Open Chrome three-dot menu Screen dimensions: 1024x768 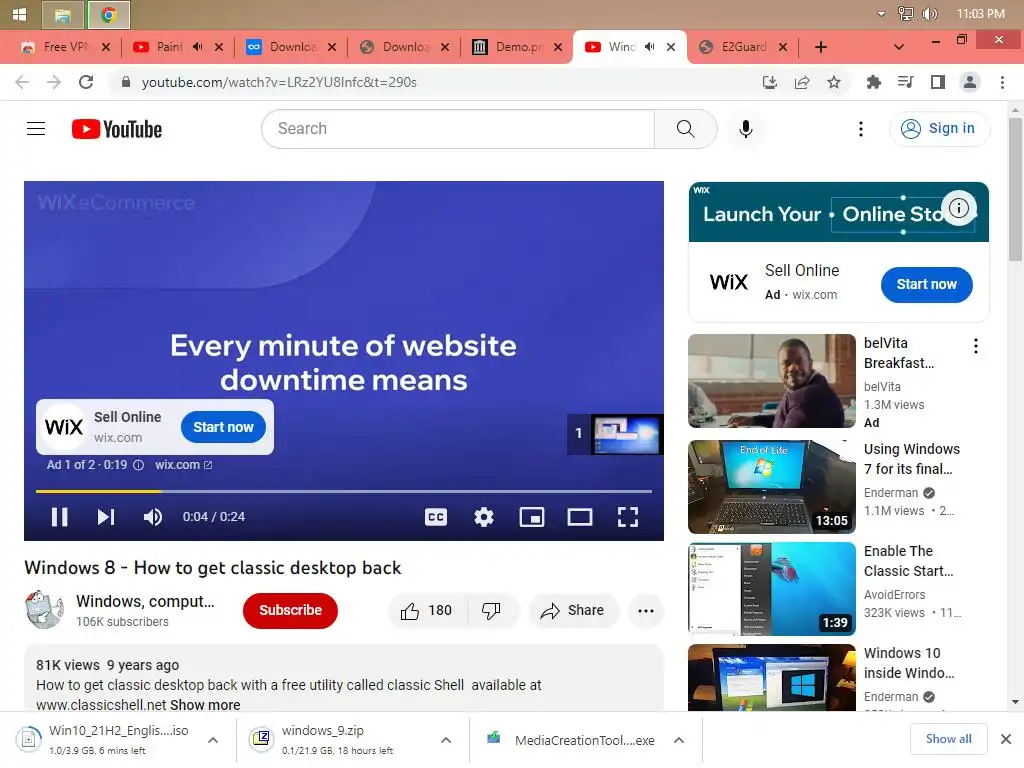point(1002,82)
